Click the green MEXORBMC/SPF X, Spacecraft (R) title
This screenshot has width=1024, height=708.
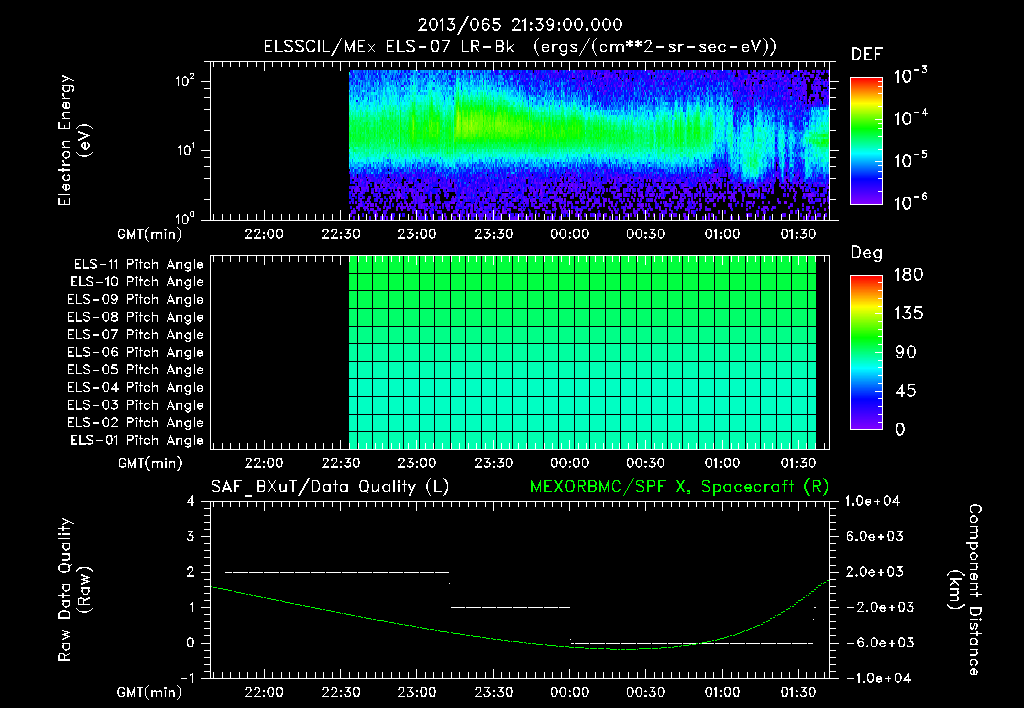(x=679, y=487)
